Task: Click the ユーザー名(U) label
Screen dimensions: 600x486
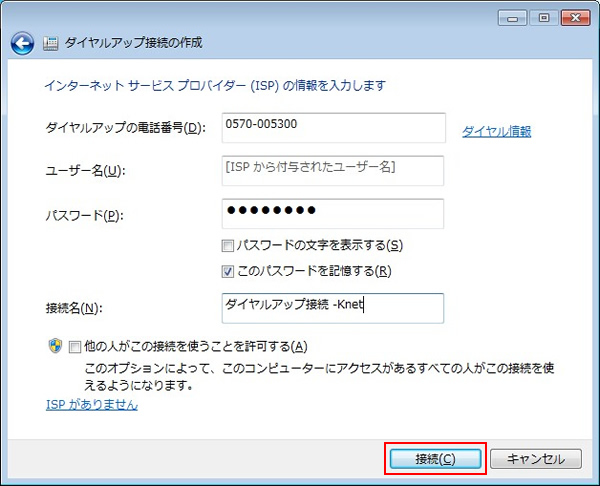Action: [x=85, y=171]
